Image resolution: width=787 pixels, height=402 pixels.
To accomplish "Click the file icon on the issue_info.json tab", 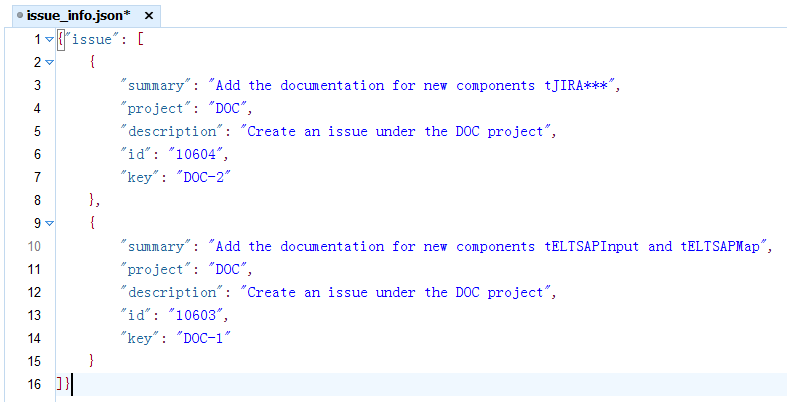I will (x=20, y=15).
